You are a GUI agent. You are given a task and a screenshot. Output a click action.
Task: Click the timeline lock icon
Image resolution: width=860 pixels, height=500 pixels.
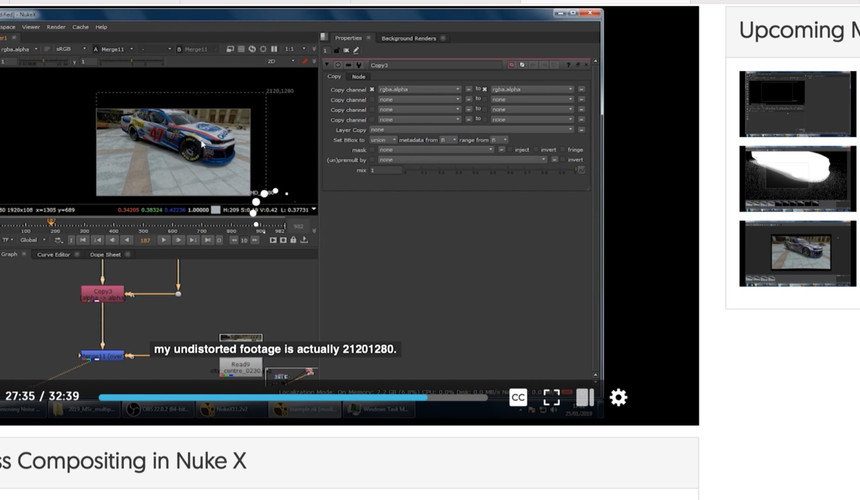pos(293,240)
